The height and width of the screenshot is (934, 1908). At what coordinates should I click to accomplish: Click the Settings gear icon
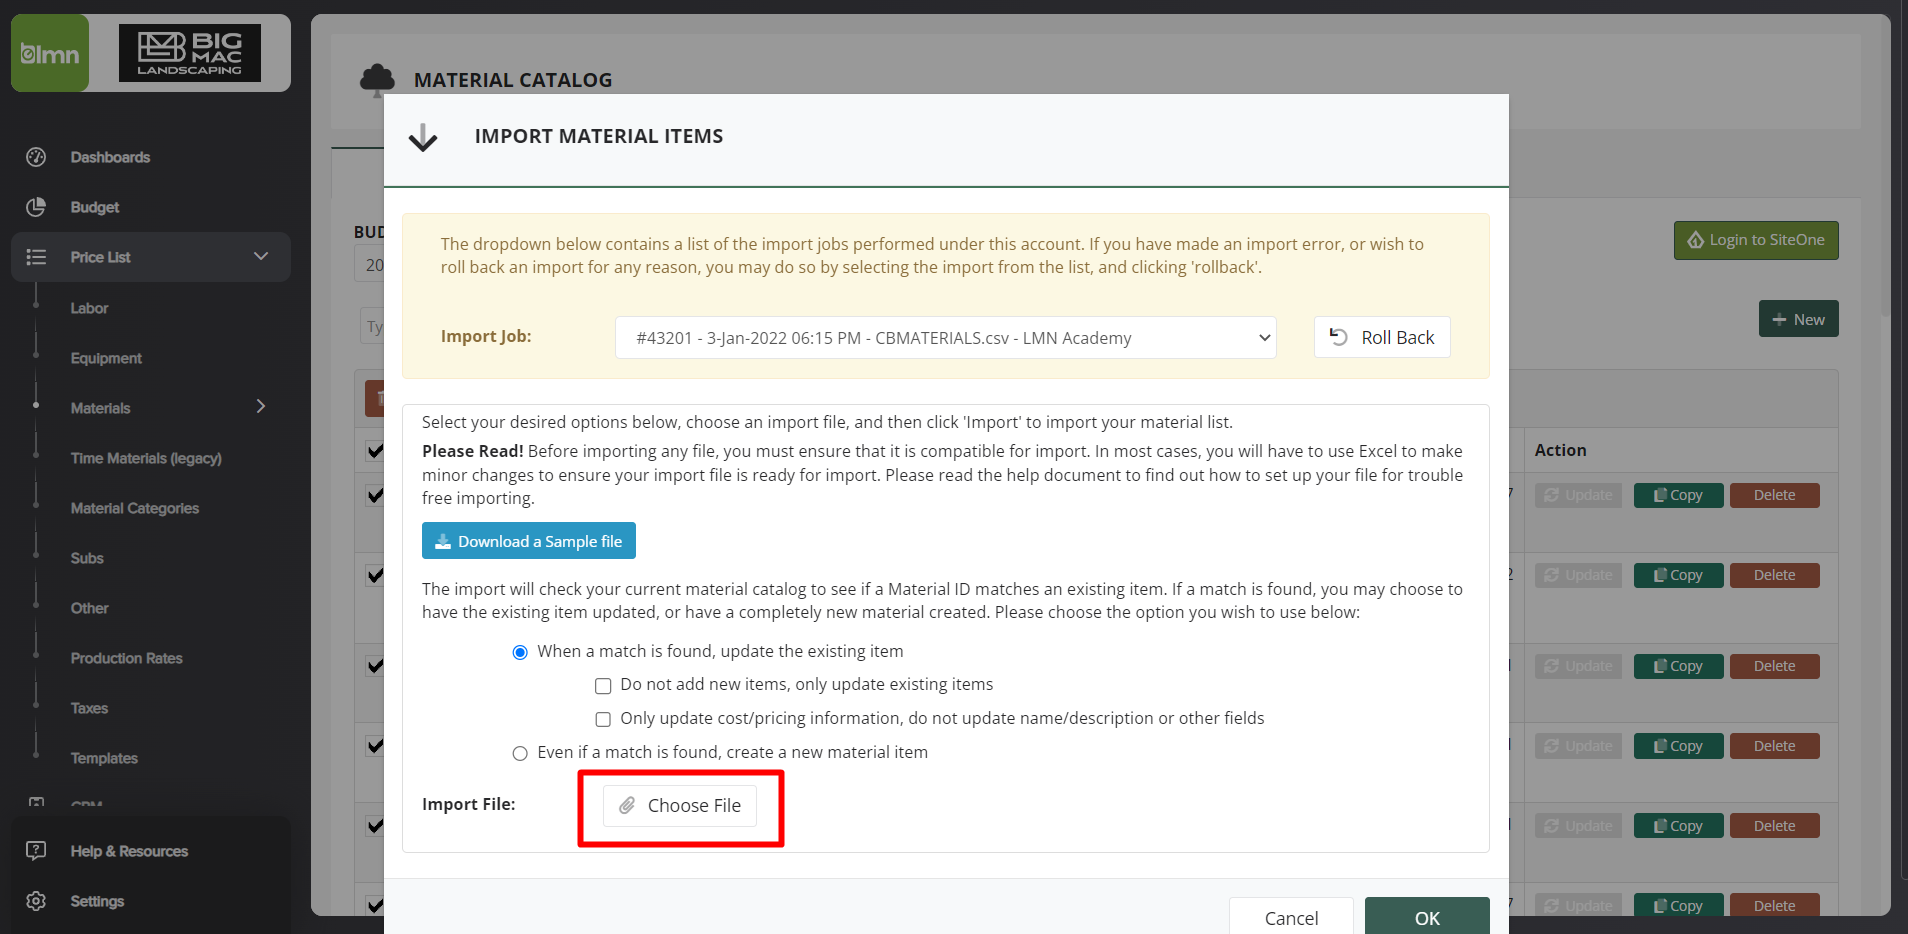coord(36,901)
